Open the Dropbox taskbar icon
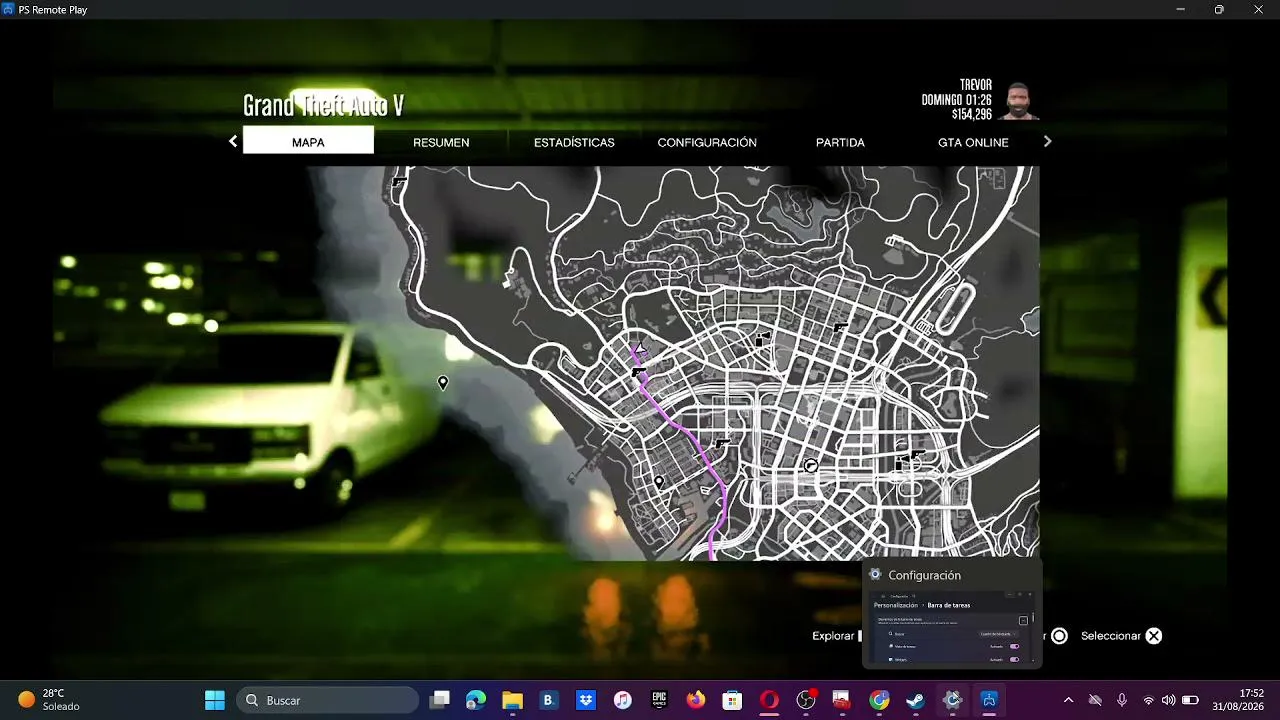This screenshot has width=1280, height=720. [586, 700]
